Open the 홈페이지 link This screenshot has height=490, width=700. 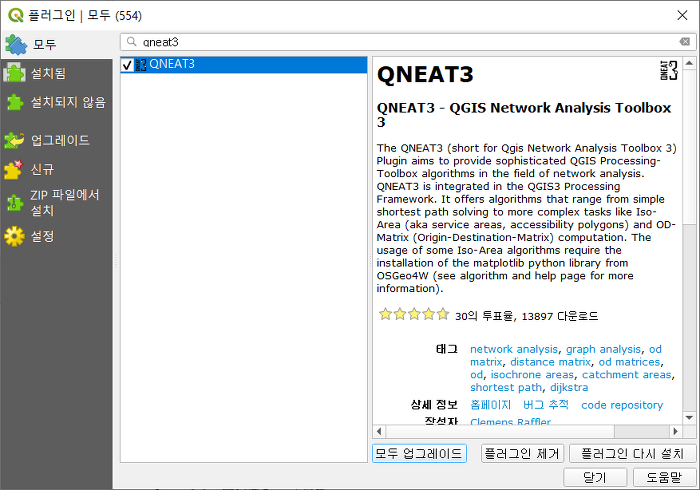coord(491,405)
